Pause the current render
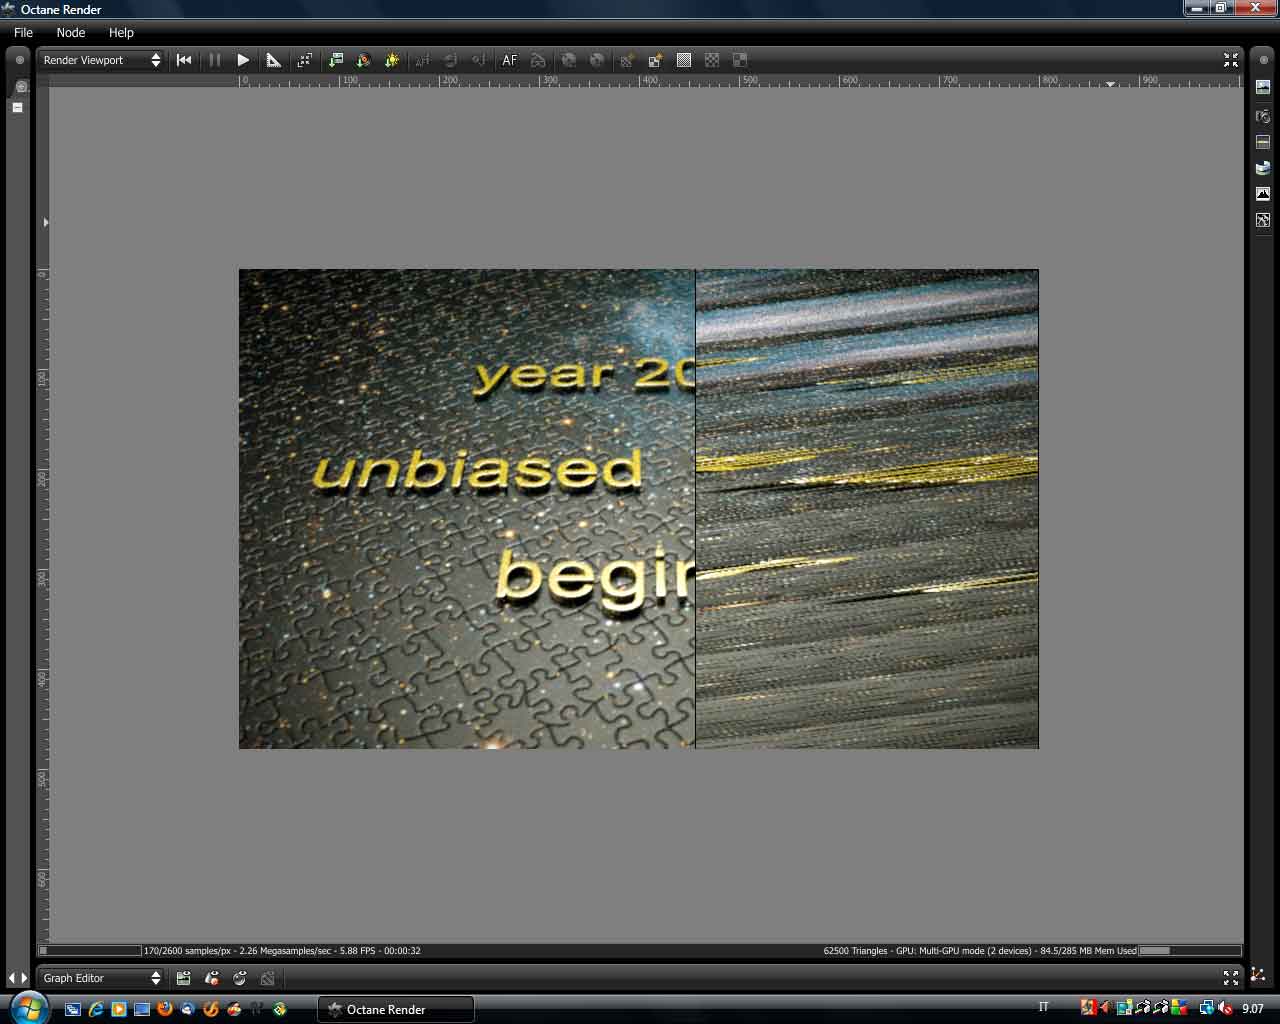Screen dimensions: 1280x1024 (x=214, y=60)
